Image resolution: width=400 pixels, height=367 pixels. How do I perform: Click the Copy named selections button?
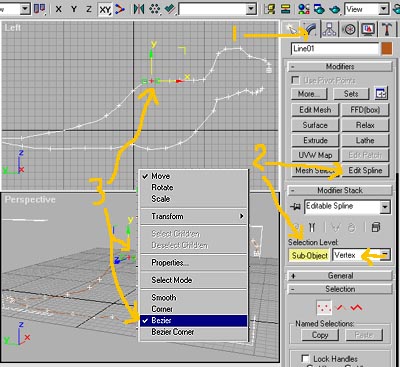tap(320, 335)
